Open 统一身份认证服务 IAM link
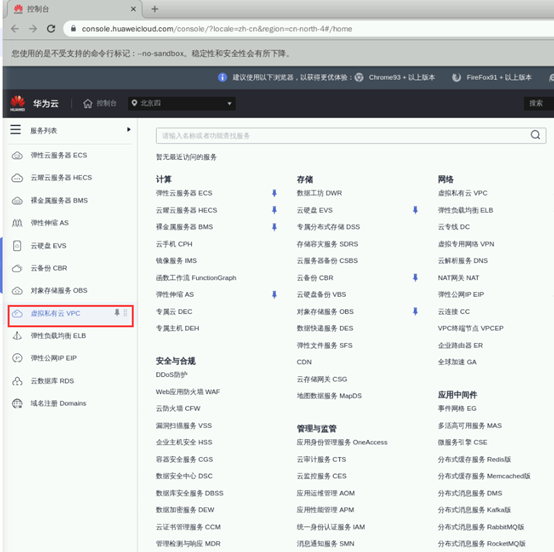 331,527
